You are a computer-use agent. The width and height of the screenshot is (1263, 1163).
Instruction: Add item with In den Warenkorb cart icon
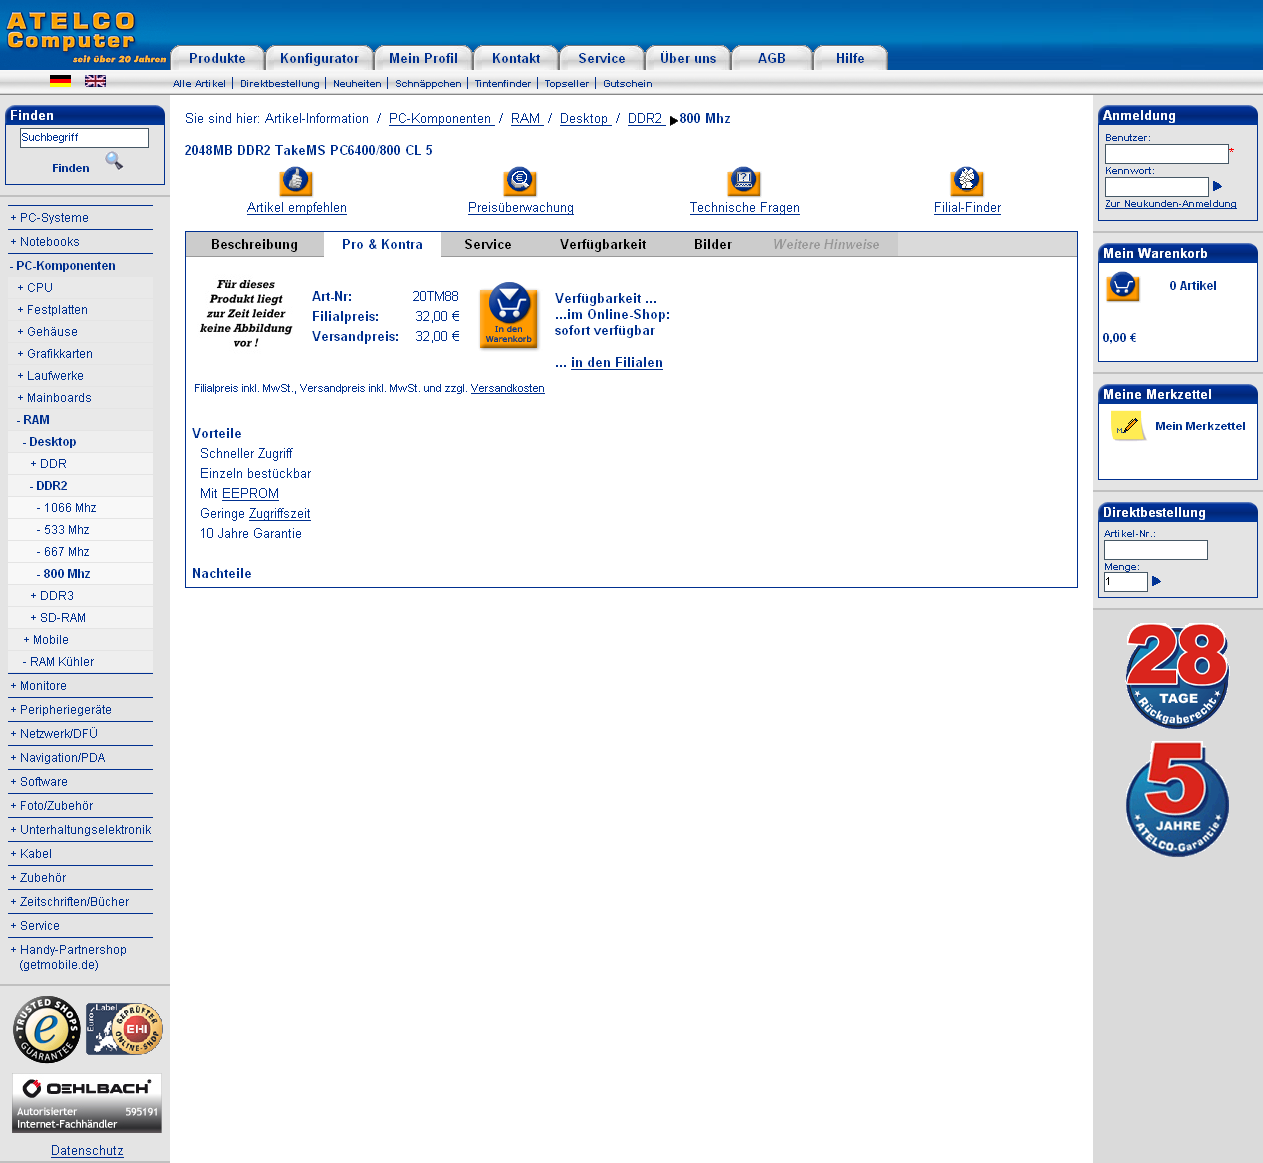[x=509, y=315]
